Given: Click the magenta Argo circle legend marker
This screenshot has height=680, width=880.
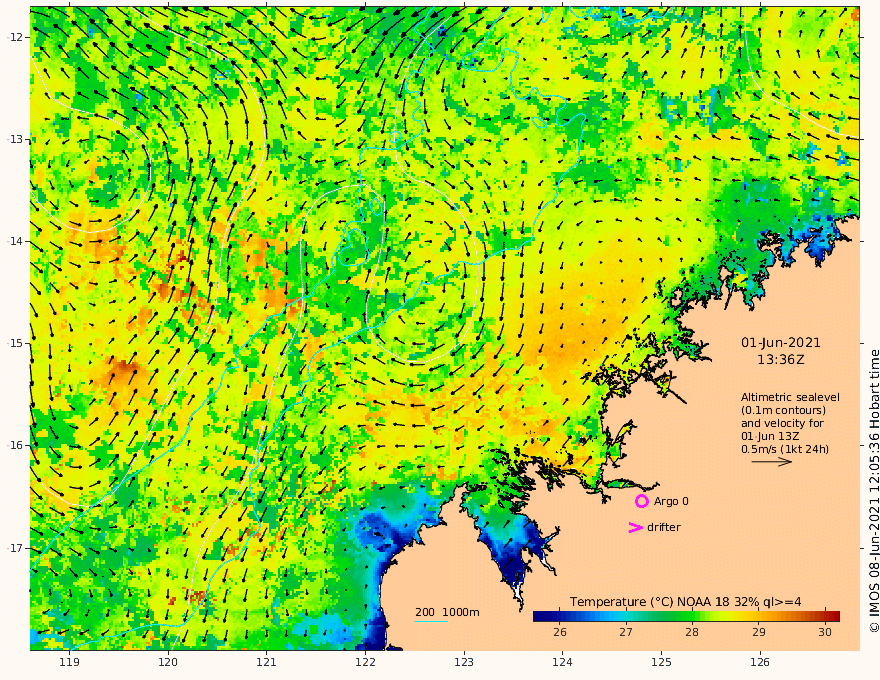Looking at the screenshot, I should point(641,502).
